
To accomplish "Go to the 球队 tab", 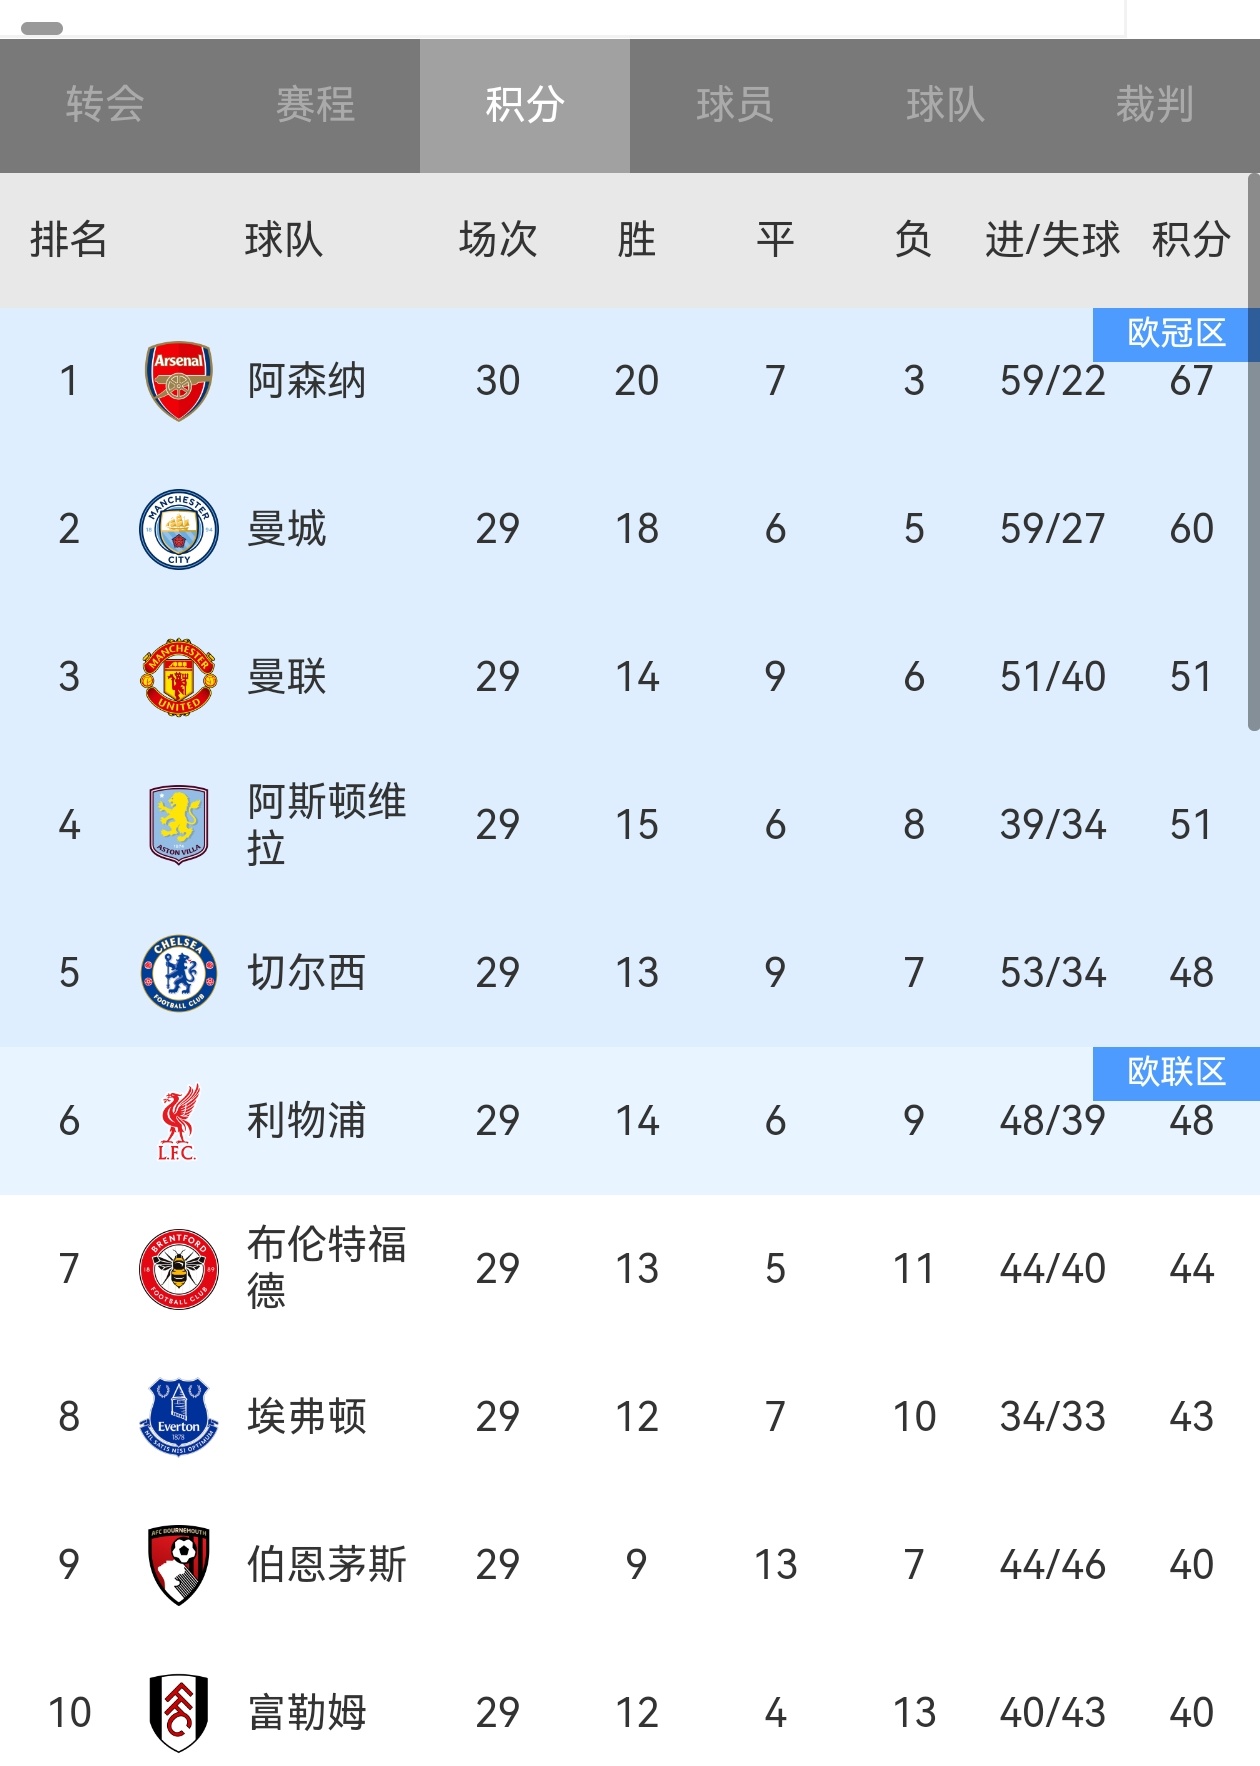I will coord(945,105).
